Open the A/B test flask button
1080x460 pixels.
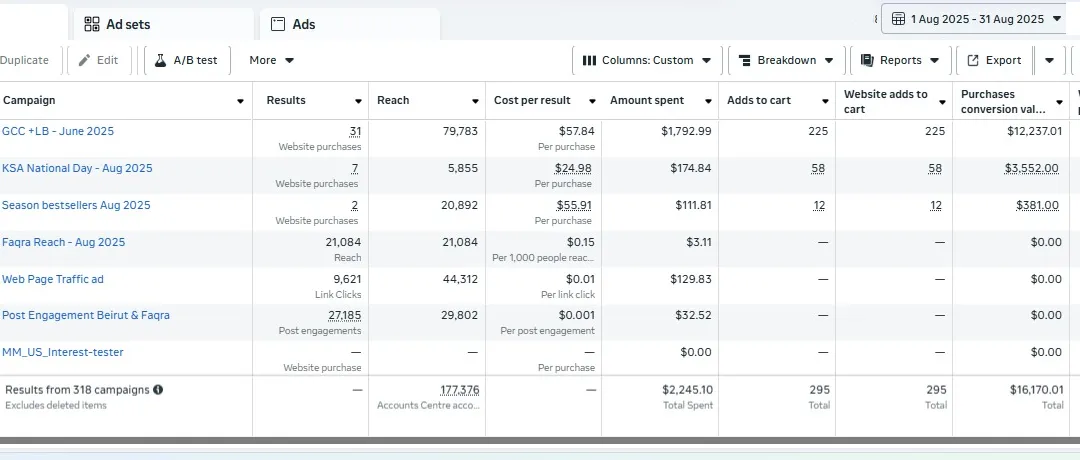point(186,60)
